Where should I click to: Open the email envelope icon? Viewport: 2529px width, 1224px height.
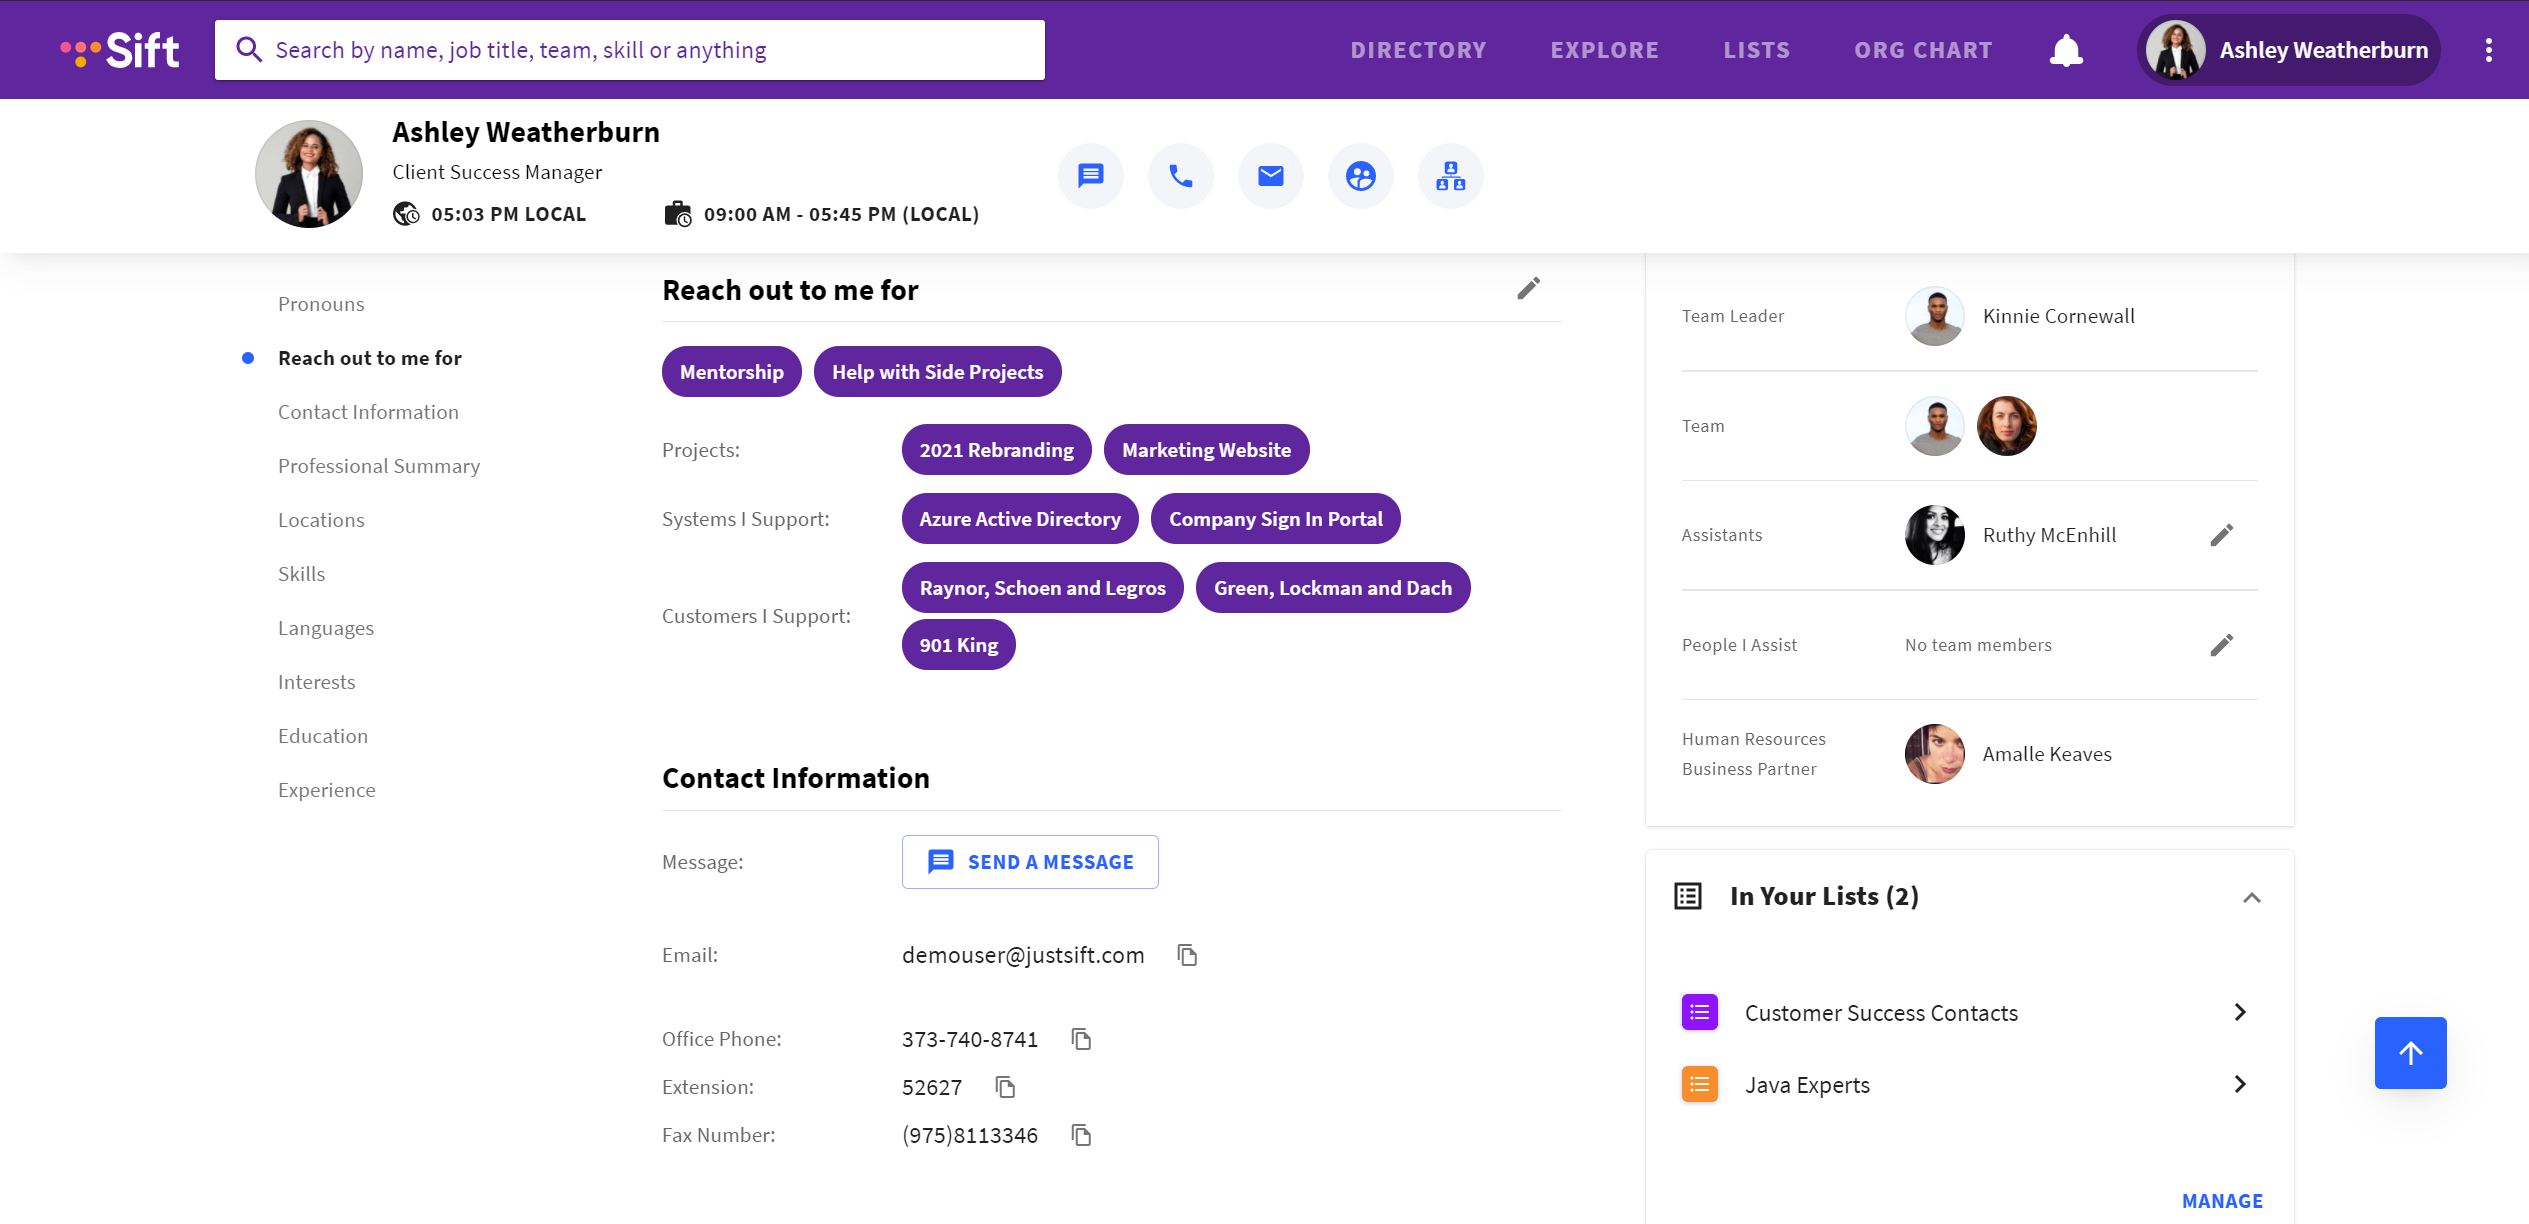[1270, 175]
